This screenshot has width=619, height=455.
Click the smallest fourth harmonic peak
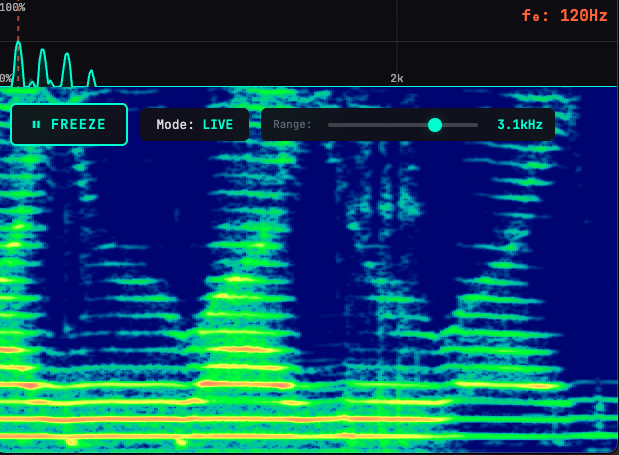click(91, 73)
